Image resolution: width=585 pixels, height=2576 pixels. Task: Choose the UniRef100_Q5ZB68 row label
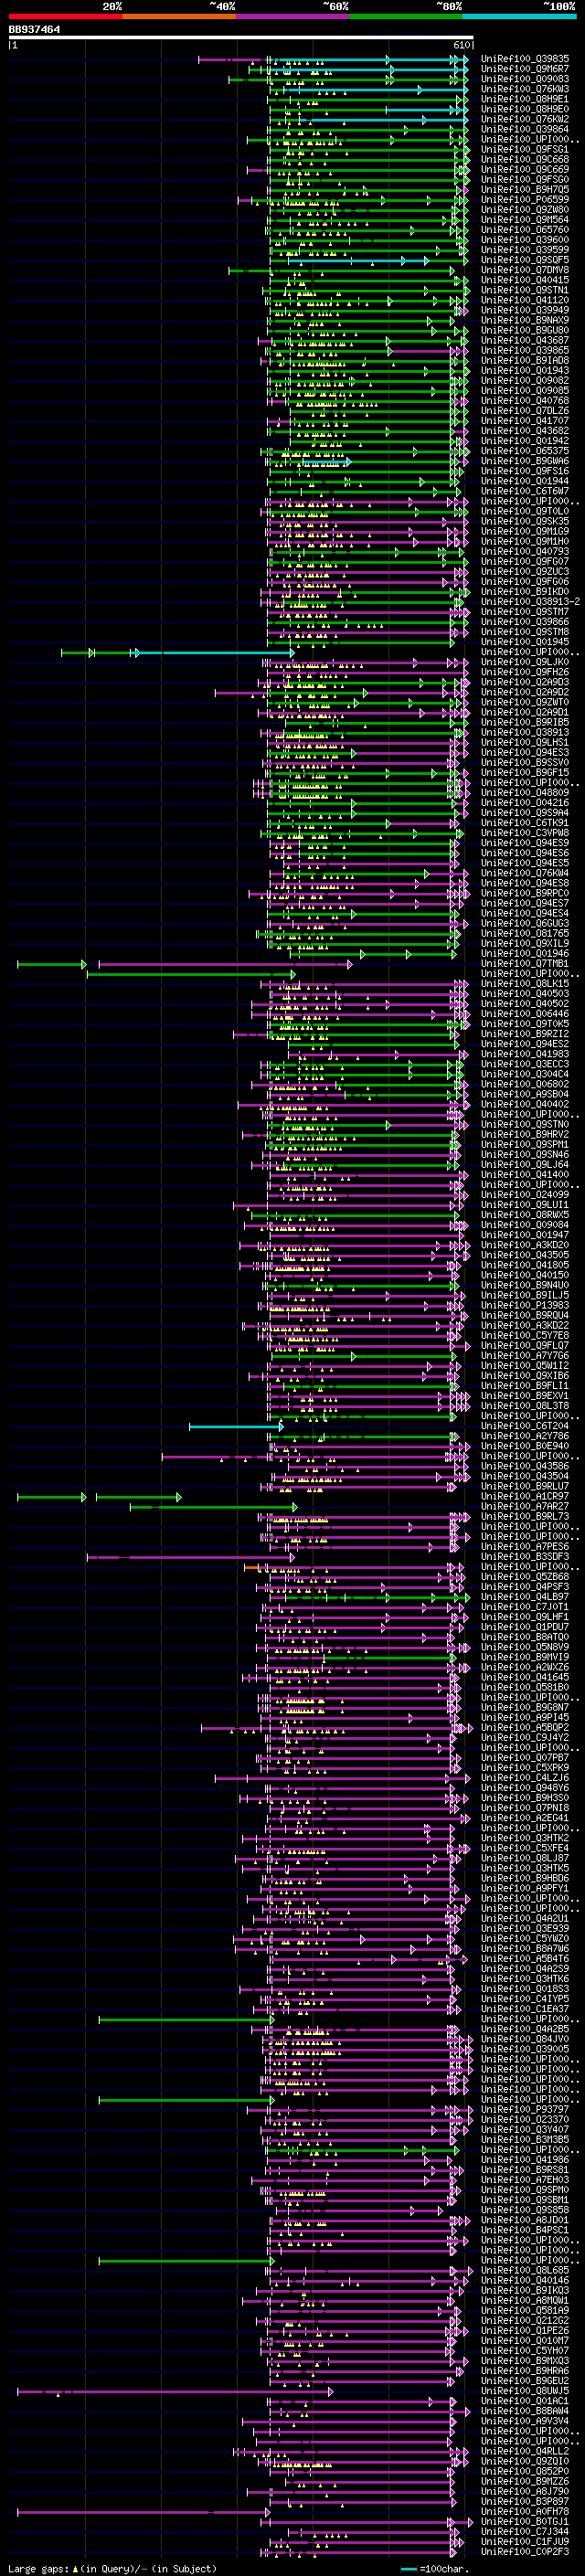pyautogui.click(x=525, y=1576)
